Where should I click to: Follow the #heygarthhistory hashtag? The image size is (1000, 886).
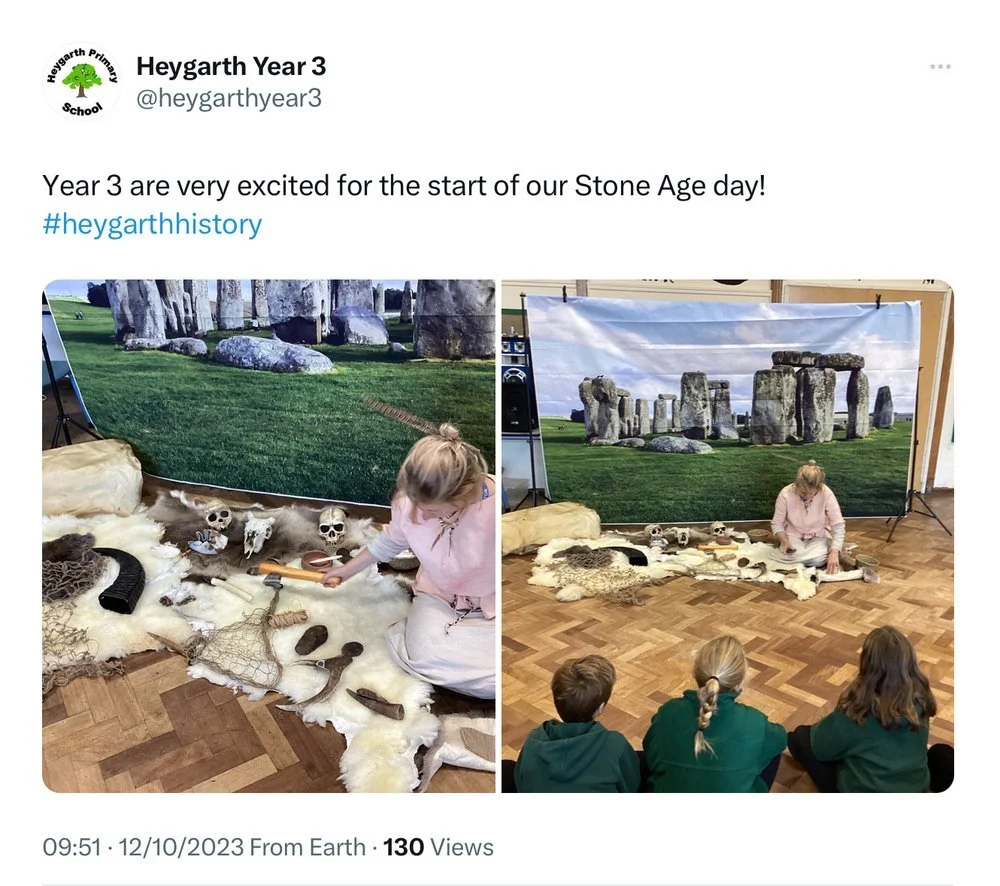pos(152,225)
